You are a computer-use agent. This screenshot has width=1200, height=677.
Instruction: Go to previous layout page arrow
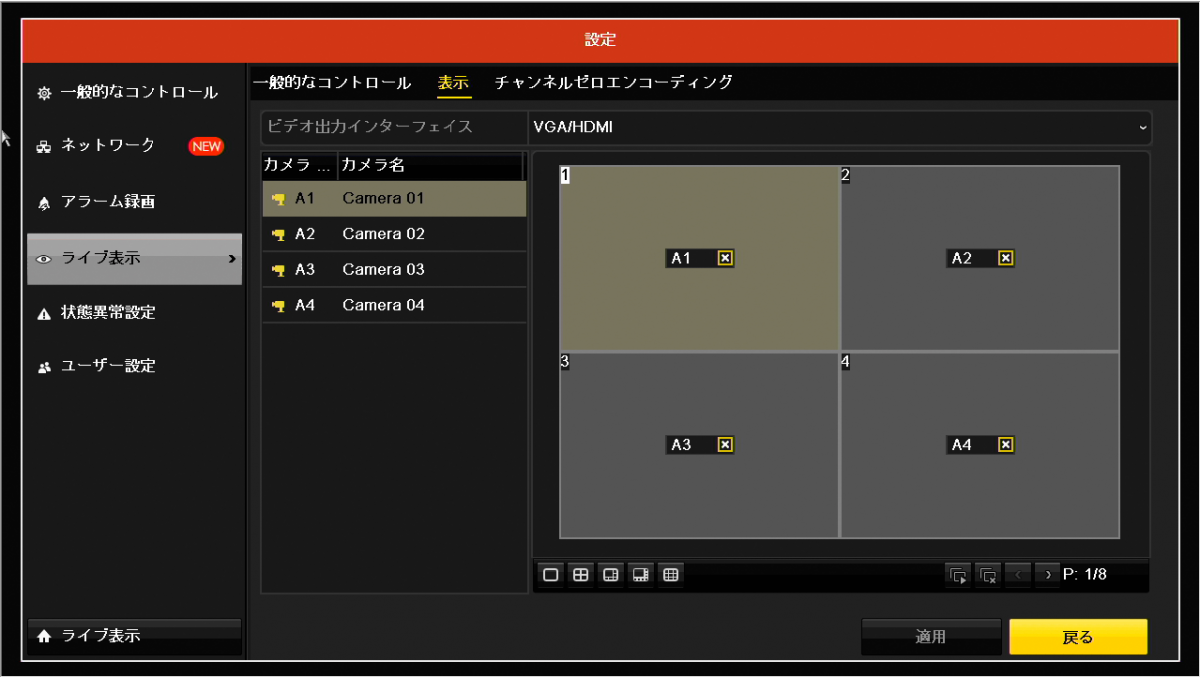(1017, 575)
